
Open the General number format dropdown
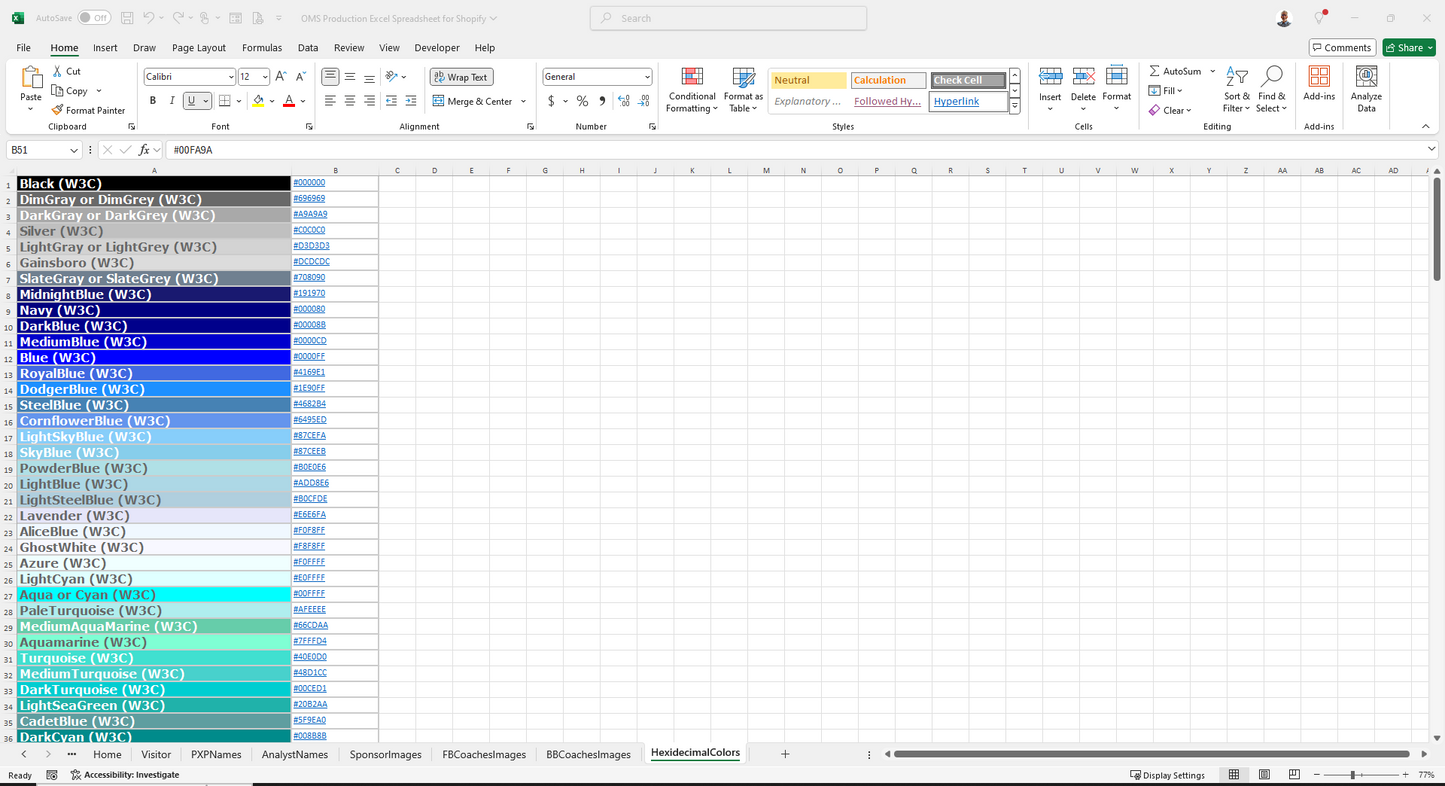[x=645, y=76]
